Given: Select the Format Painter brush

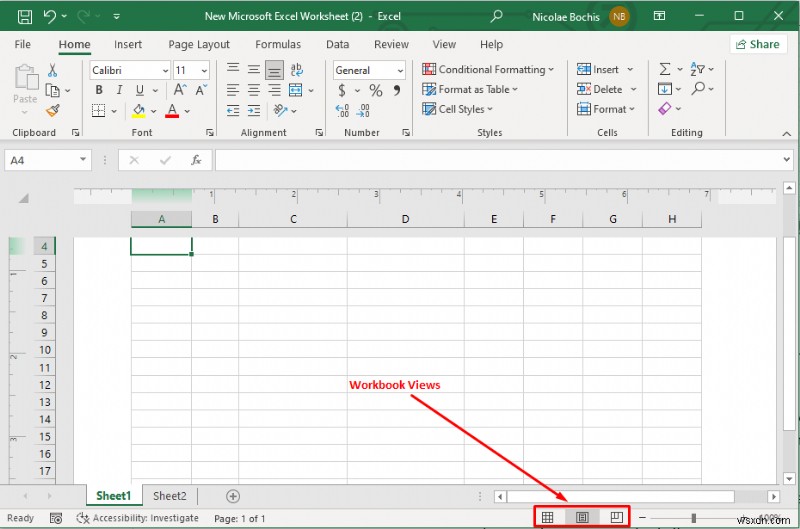Looking at the screenshot, I should [x=53, y=110].
